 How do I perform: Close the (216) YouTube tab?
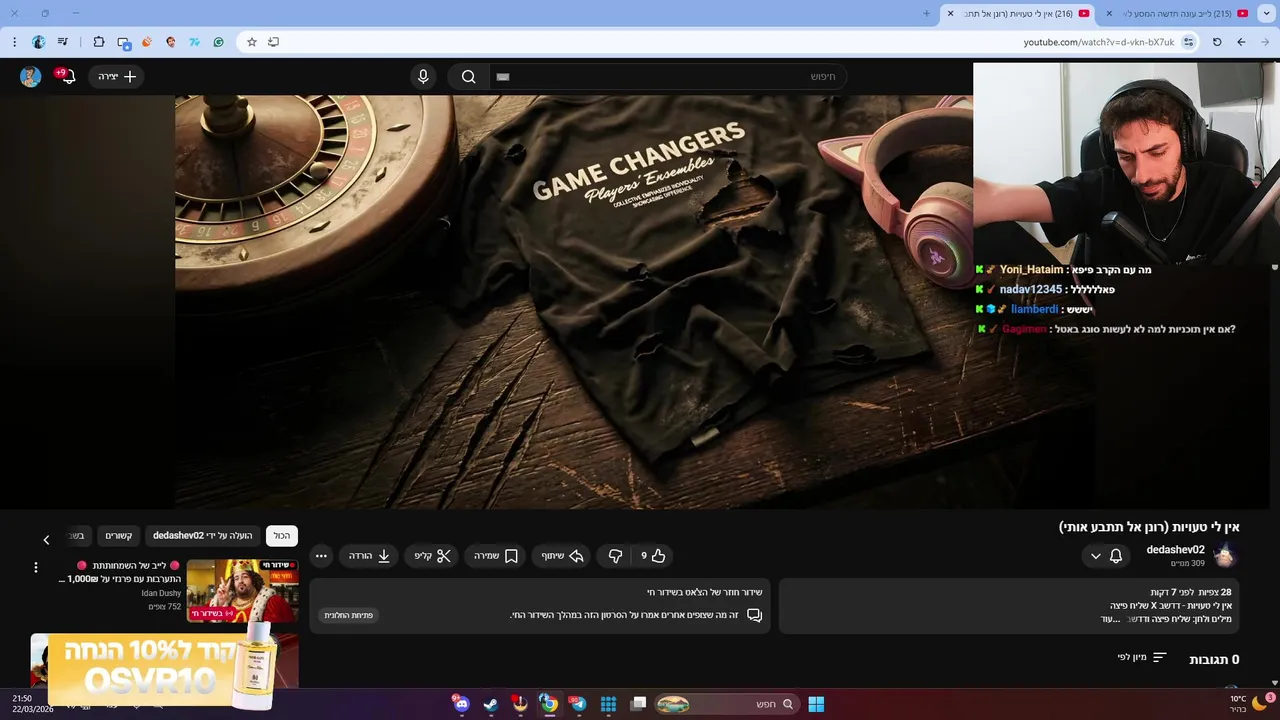[x=950, y=13]
